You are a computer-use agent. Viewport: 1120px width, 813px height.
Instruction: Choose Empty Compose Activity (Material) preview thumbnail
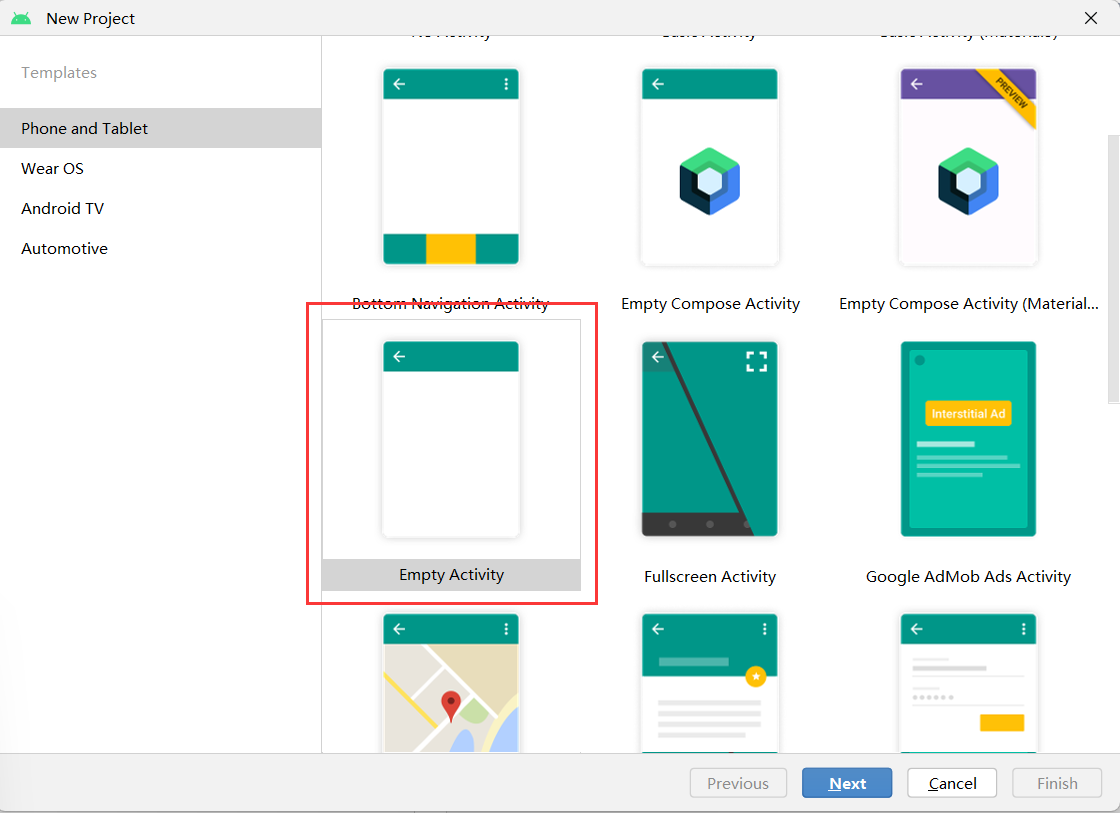(x=968, y=166)
